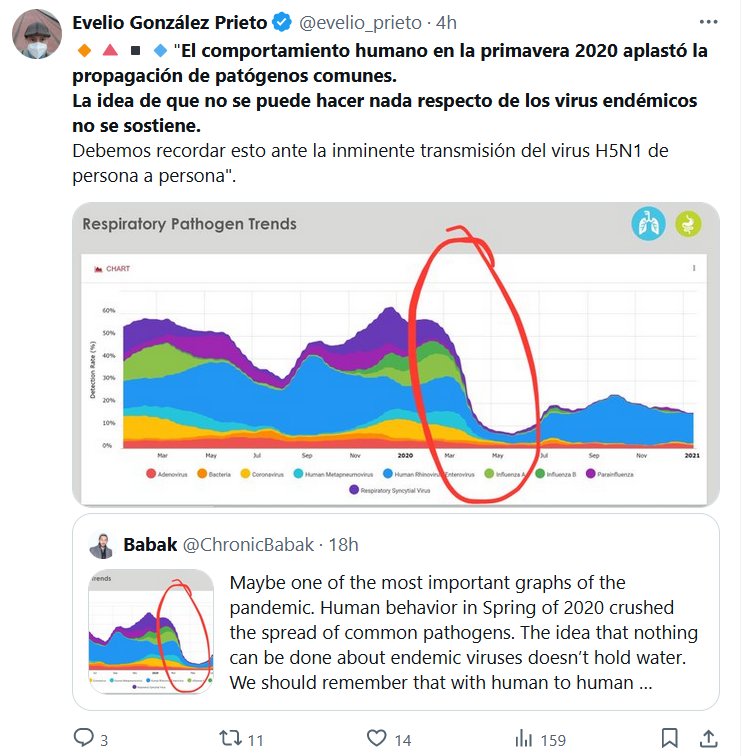Click the green gastrointestinal icon in the chart

click(689, 224)
